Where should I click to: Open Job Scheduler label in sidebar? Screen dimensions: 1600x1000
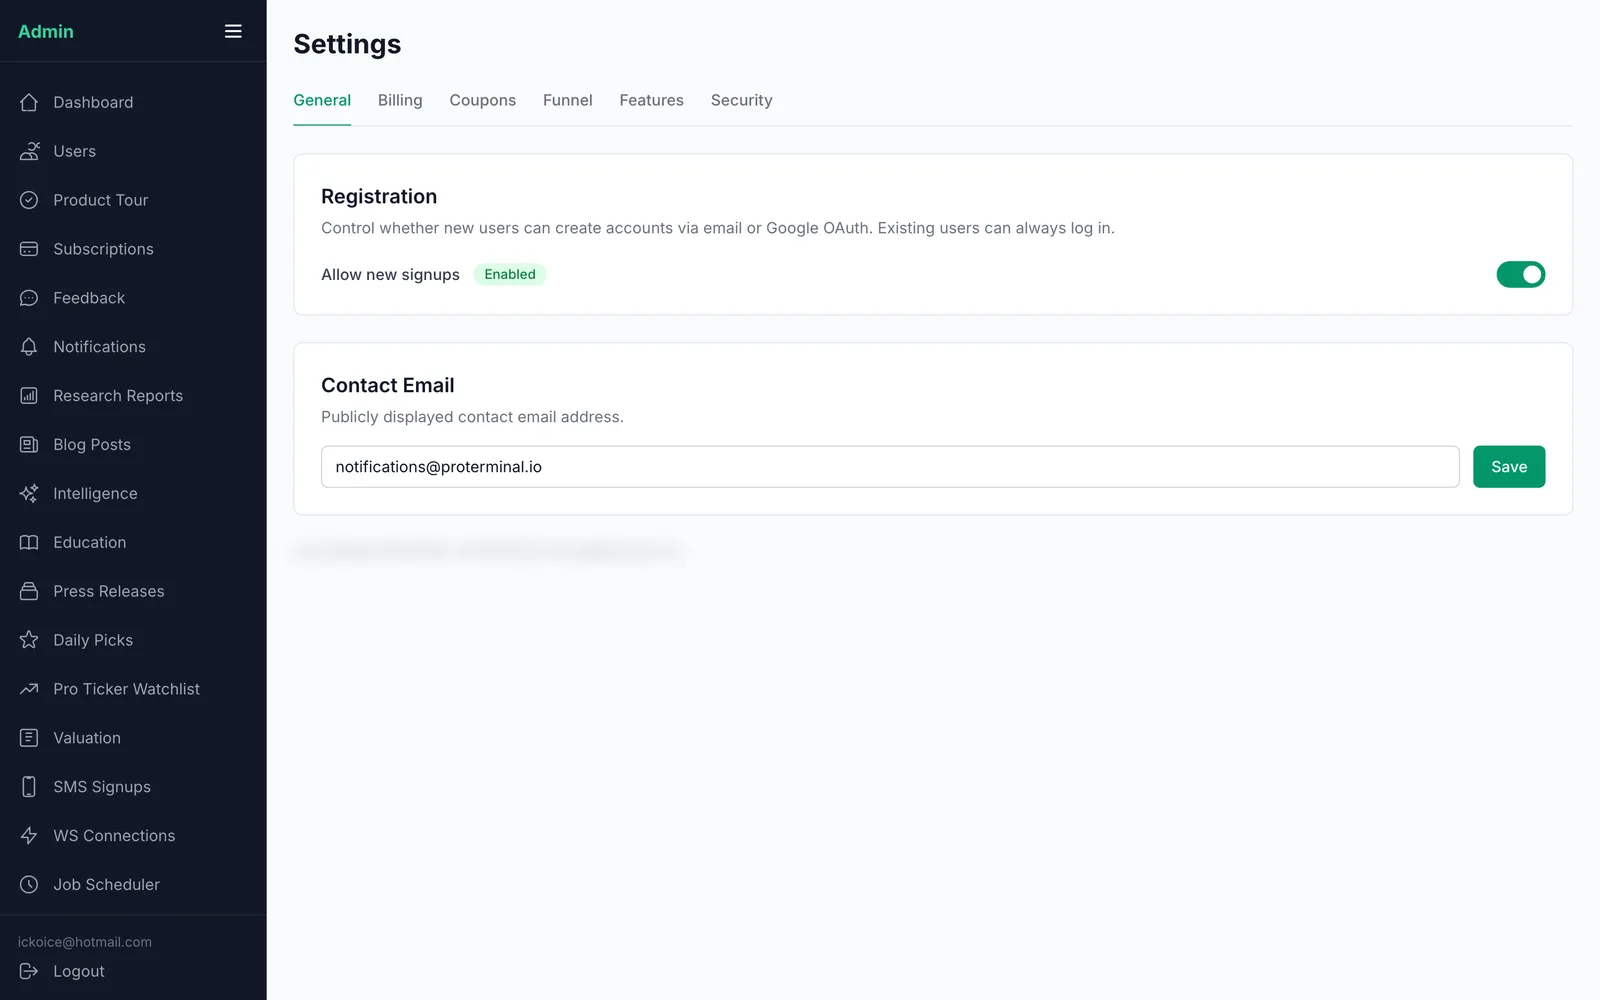(106, 885)
